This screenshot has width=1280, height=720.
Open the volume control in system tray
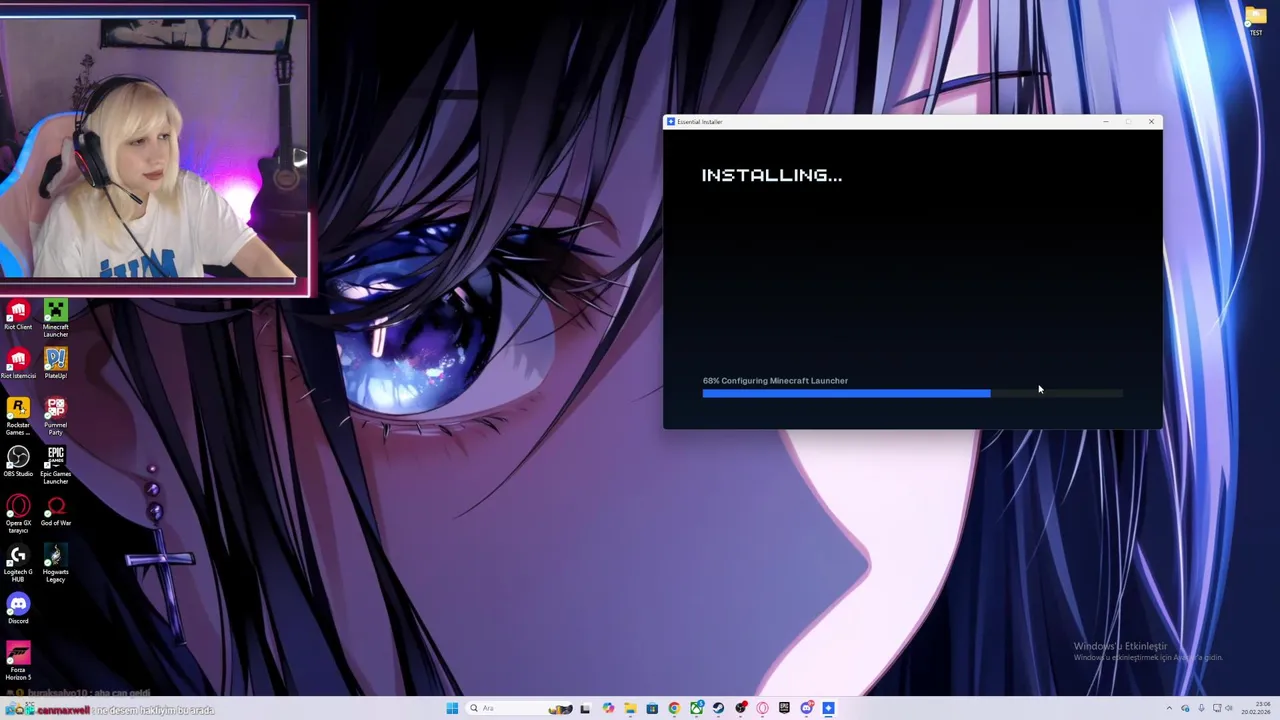tap(1229, 708)
